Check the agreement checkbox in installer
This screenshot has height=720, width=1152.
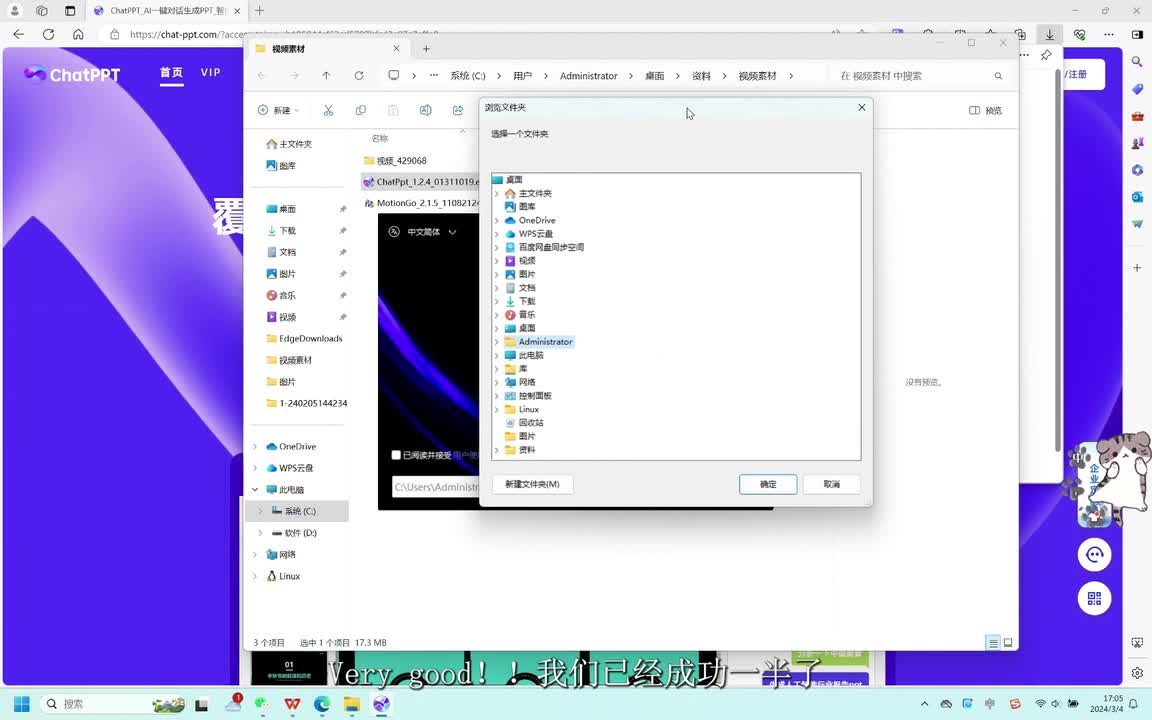(396, 455)
